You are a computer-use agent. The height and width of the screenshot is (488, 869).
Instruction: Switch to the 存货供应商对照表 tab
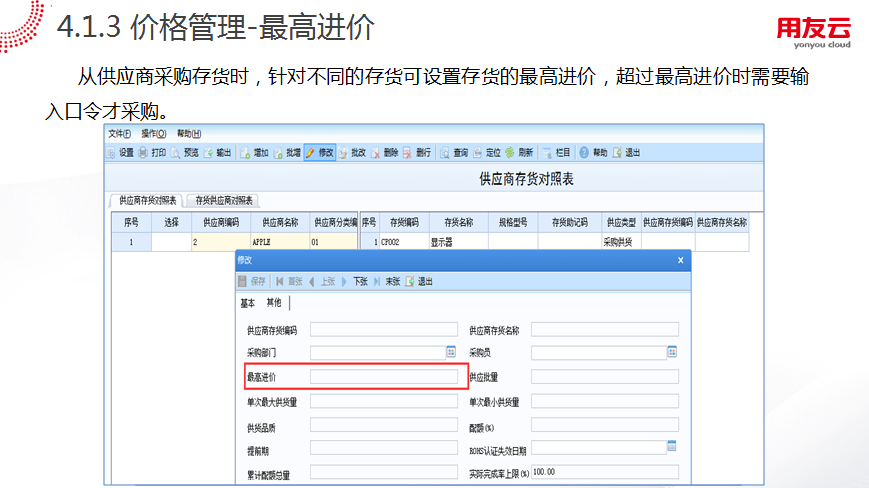(226, 200)
